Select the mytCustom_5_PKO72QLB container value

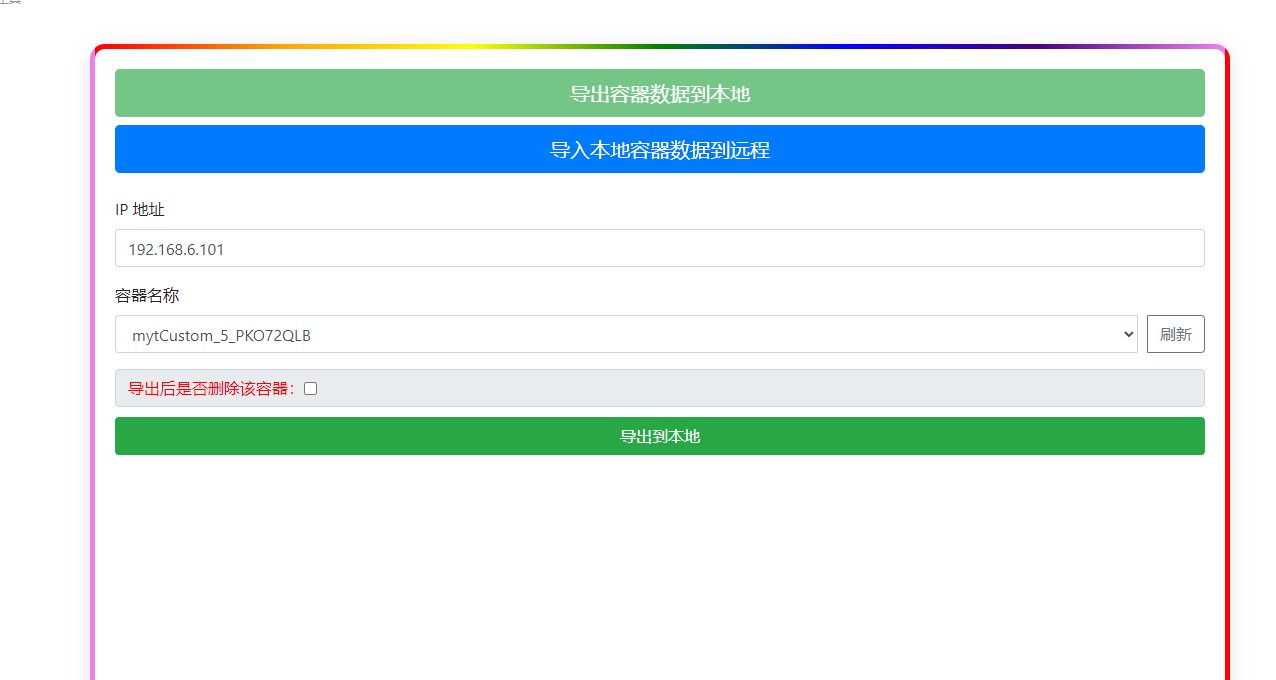[x=221, y=335]
